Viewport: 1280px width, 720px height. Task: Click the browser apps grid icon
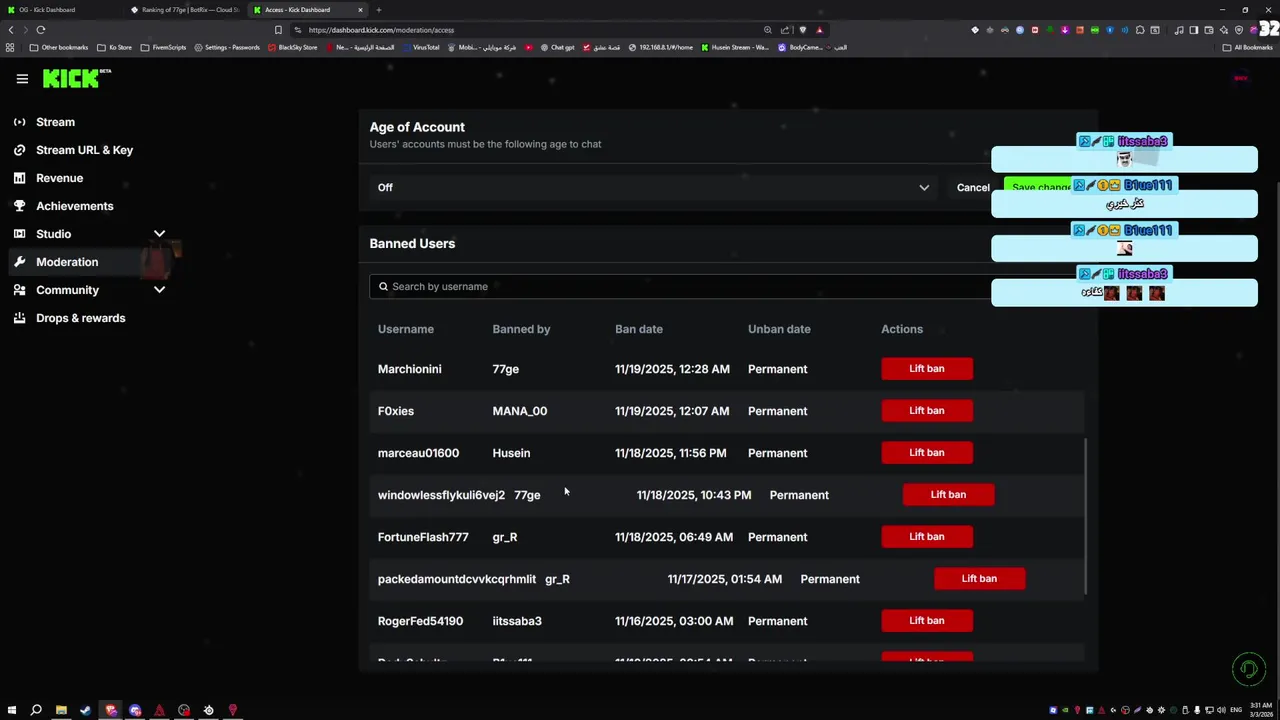(10, 47)
